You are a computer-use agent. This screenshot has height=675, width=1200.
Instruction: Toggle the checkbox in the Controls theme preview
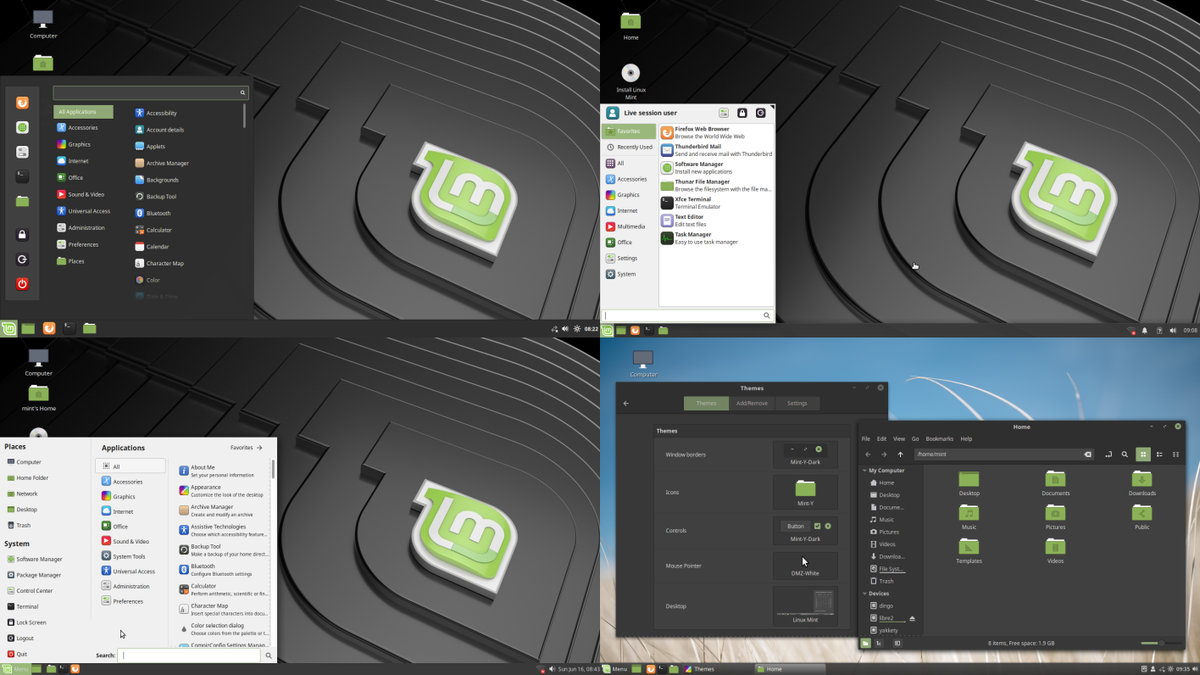816,525
